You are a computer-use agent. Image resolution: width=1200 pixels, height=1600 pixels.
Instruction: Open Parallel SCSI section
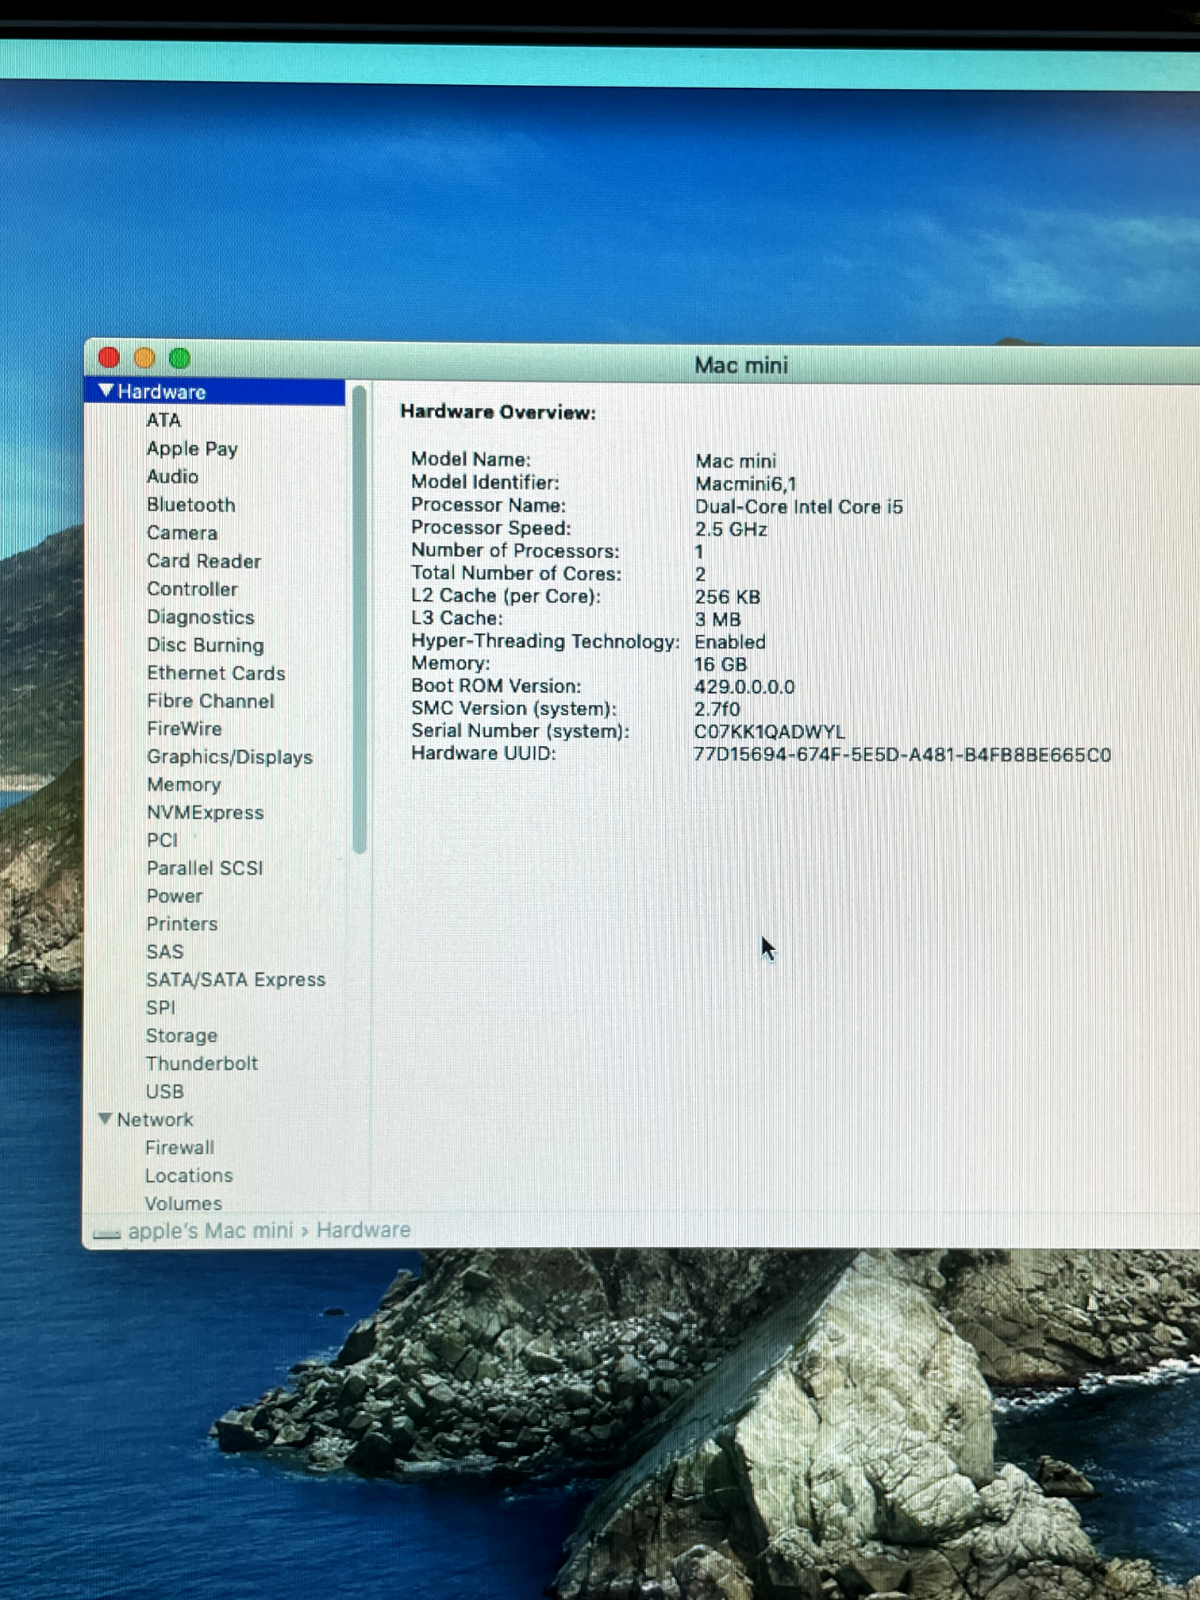coord(205,868)
